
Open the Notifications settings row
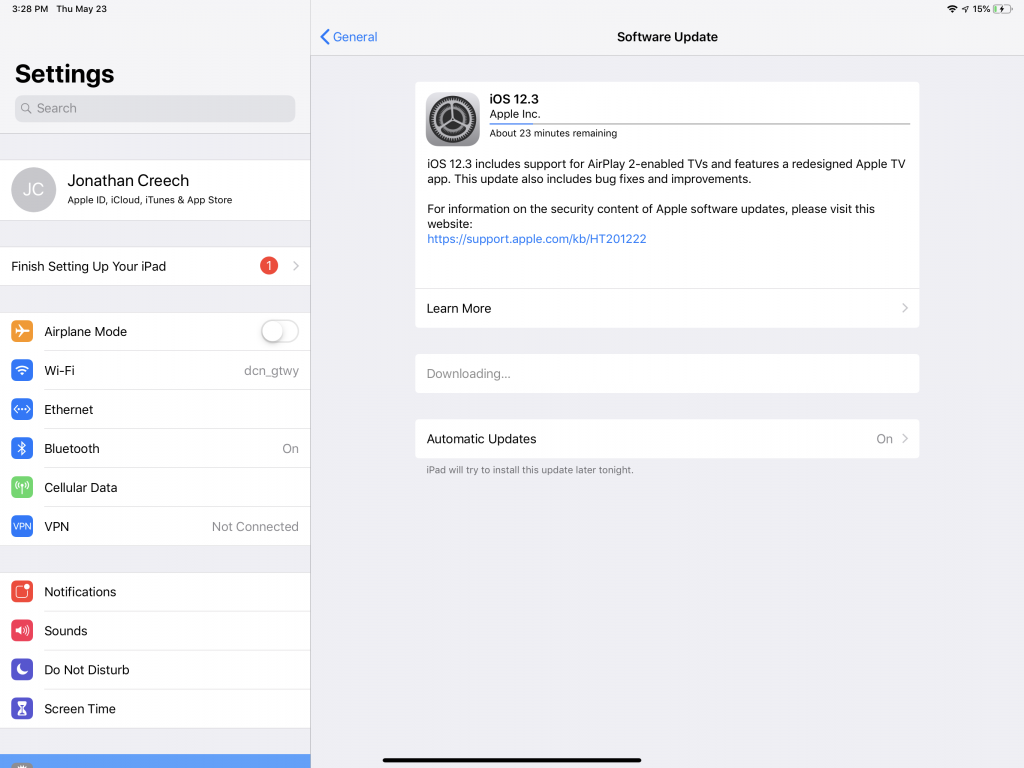coord(155,592)
